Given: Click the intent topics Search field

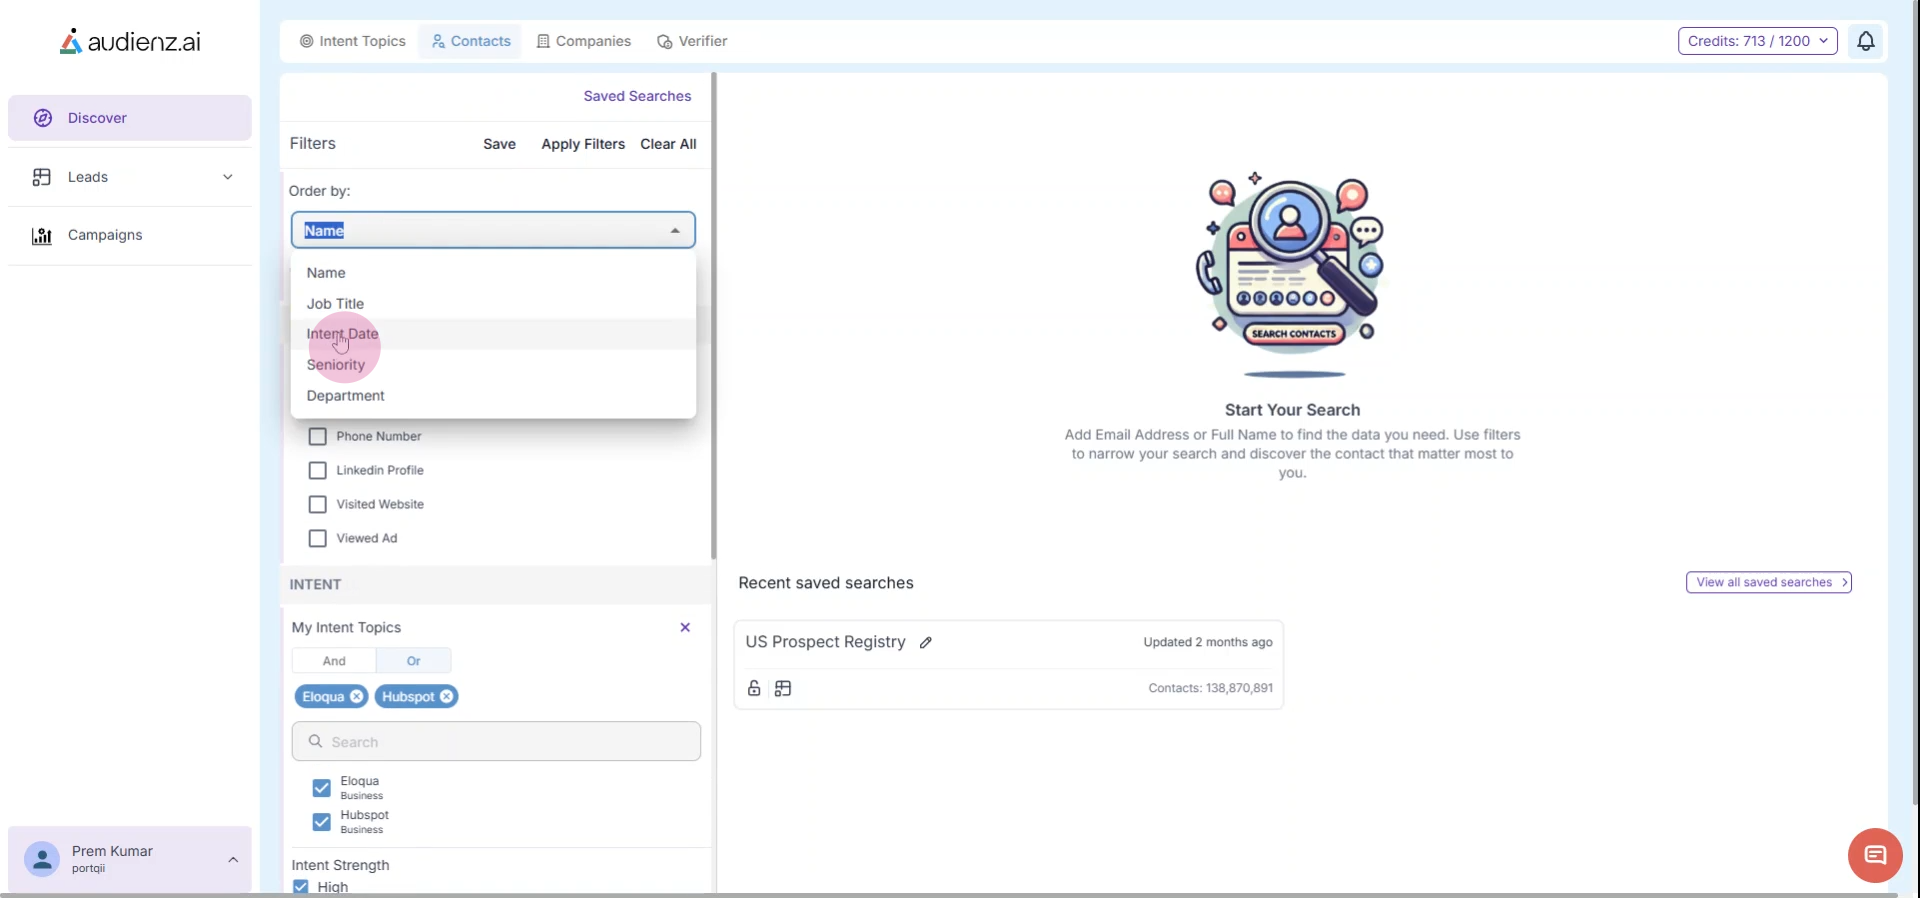Looking at the screenshot, I should click(x=496, y=742).
